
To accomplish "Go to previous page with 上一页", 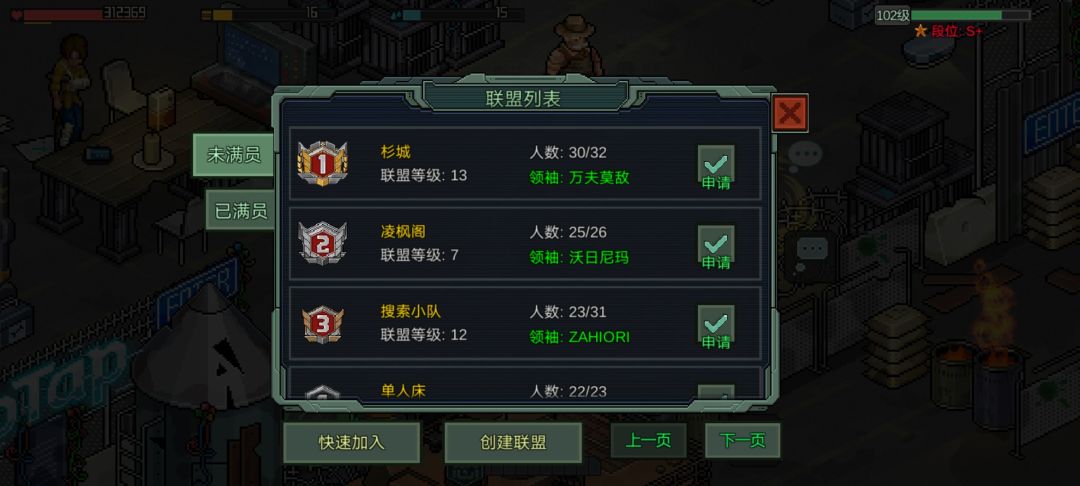I will click(648, 441).
